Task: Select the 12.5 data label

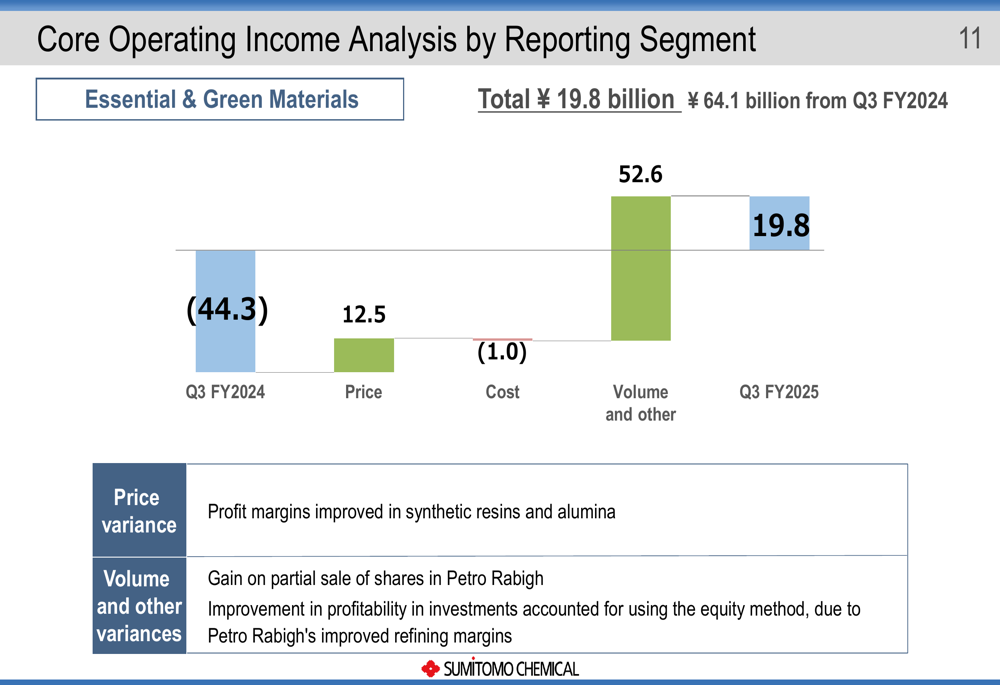Action: pyautogui.click(x=363, y=315)
